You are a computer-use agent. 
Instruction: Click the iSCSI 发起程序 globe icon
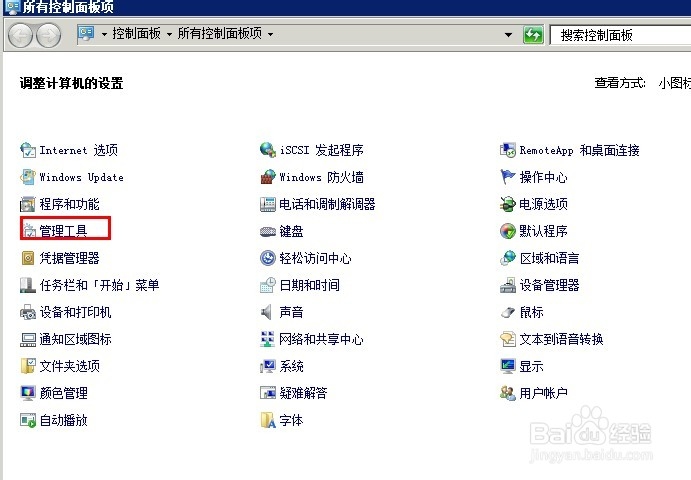click(267, 150)
